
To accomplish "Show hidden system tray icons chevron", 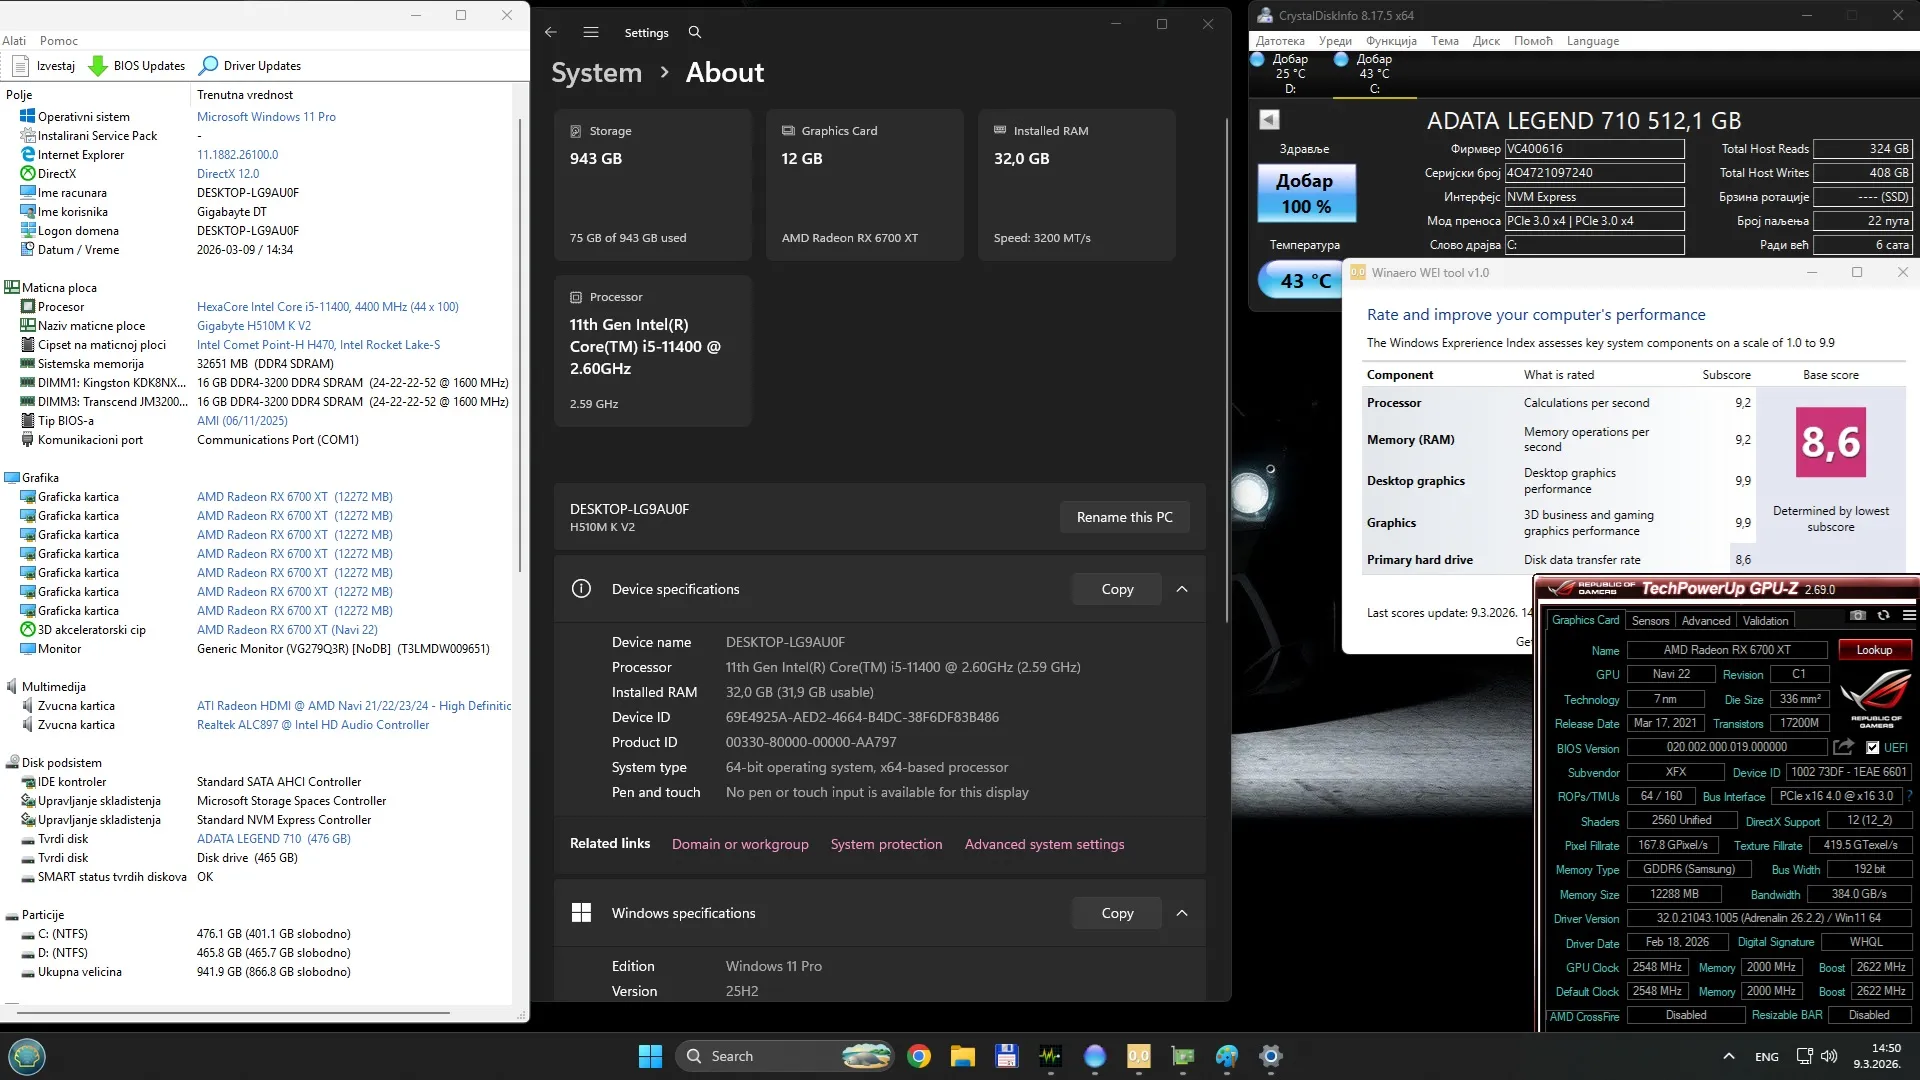I will click(x=1728, y=1056).
